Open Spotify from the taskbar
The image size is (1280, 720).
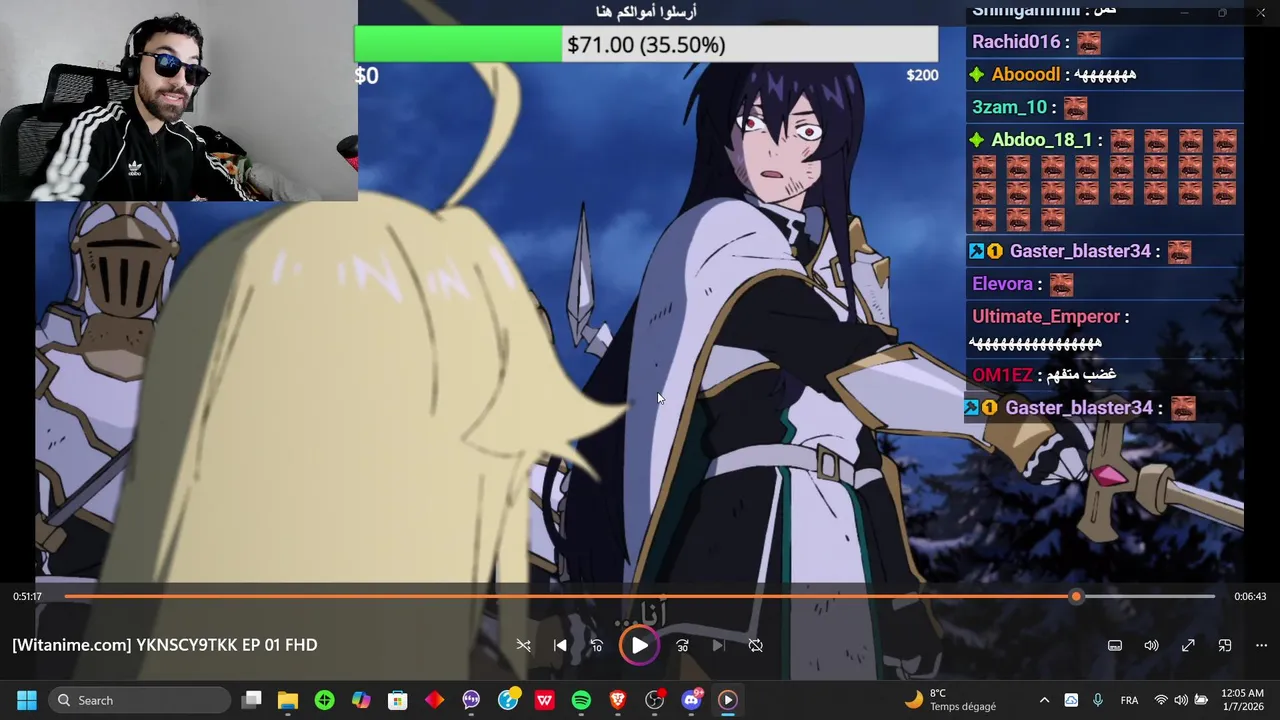point(581,700)
